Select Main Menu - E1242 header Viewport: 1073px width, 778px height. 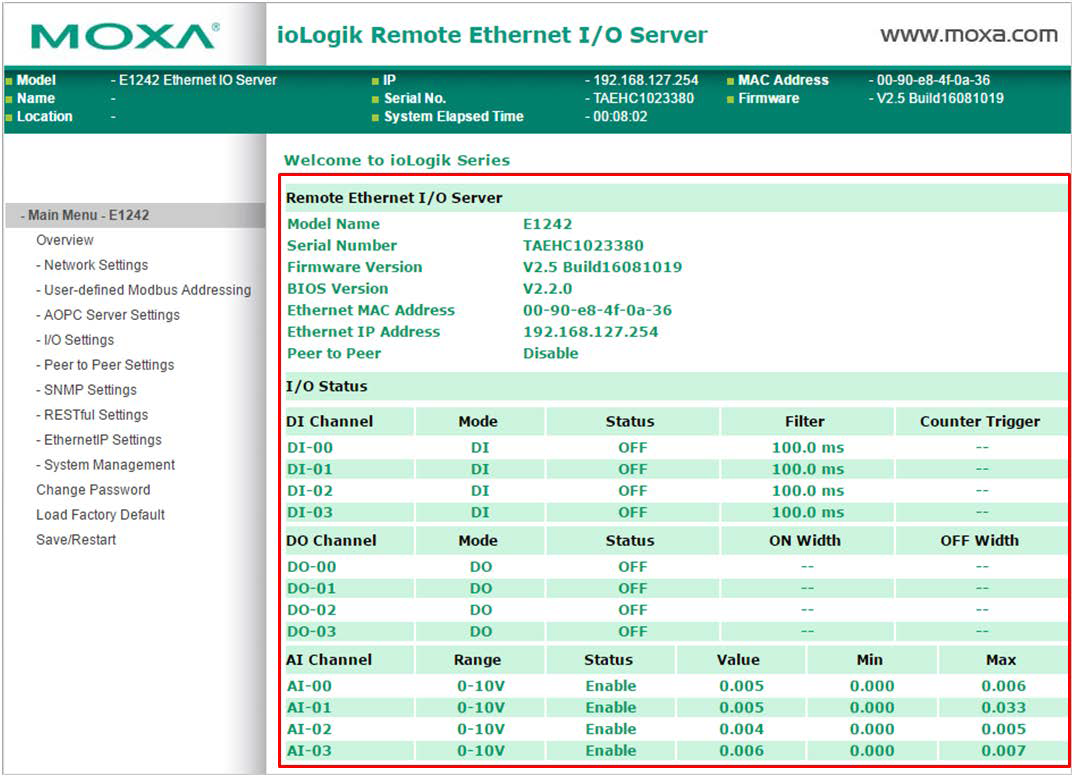135,215
